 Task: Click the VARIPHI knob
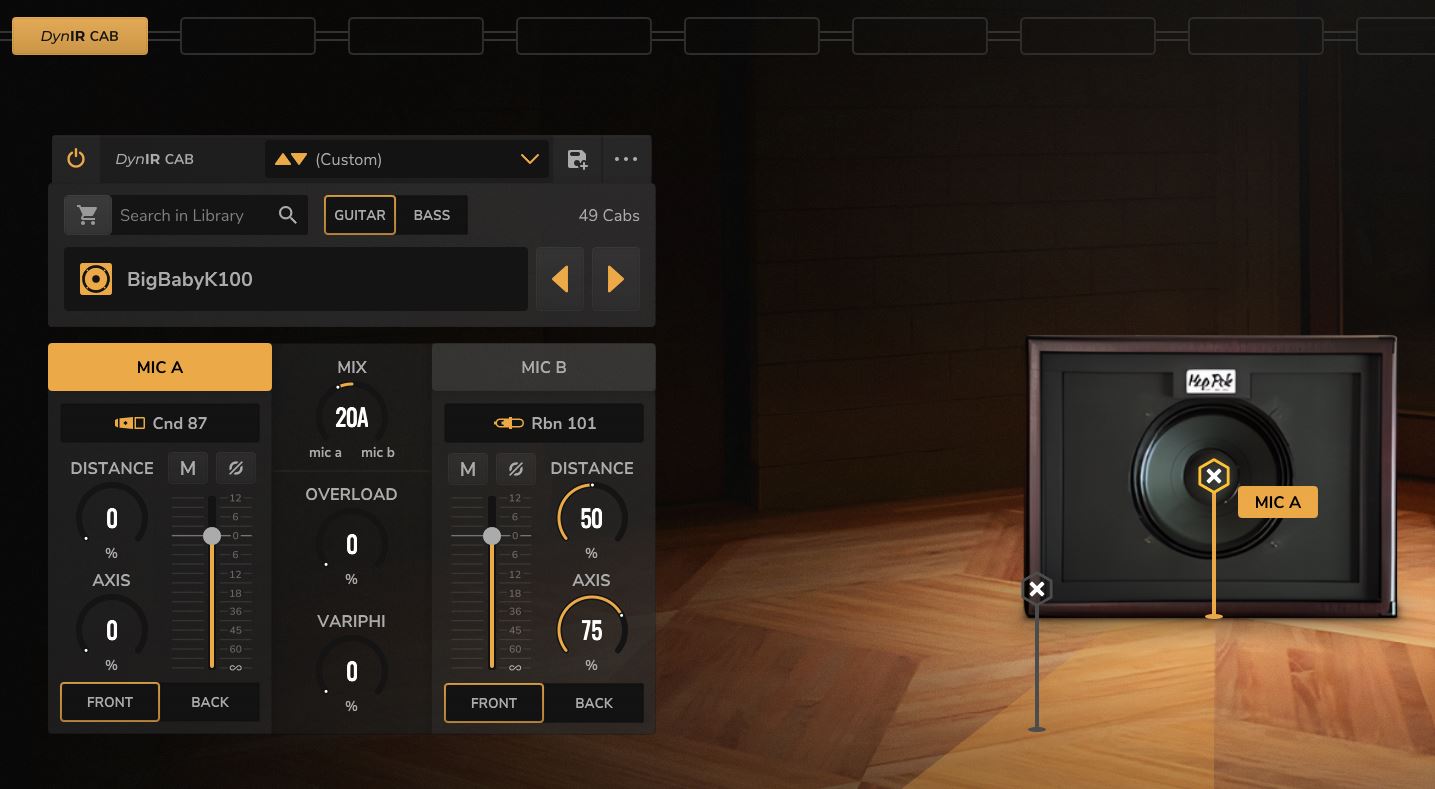[352, 671]
